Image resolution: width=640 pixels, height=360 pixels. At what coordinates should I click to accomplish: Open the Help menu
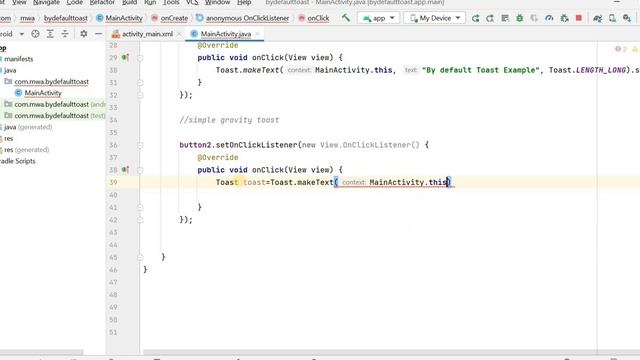click(244, 2)
